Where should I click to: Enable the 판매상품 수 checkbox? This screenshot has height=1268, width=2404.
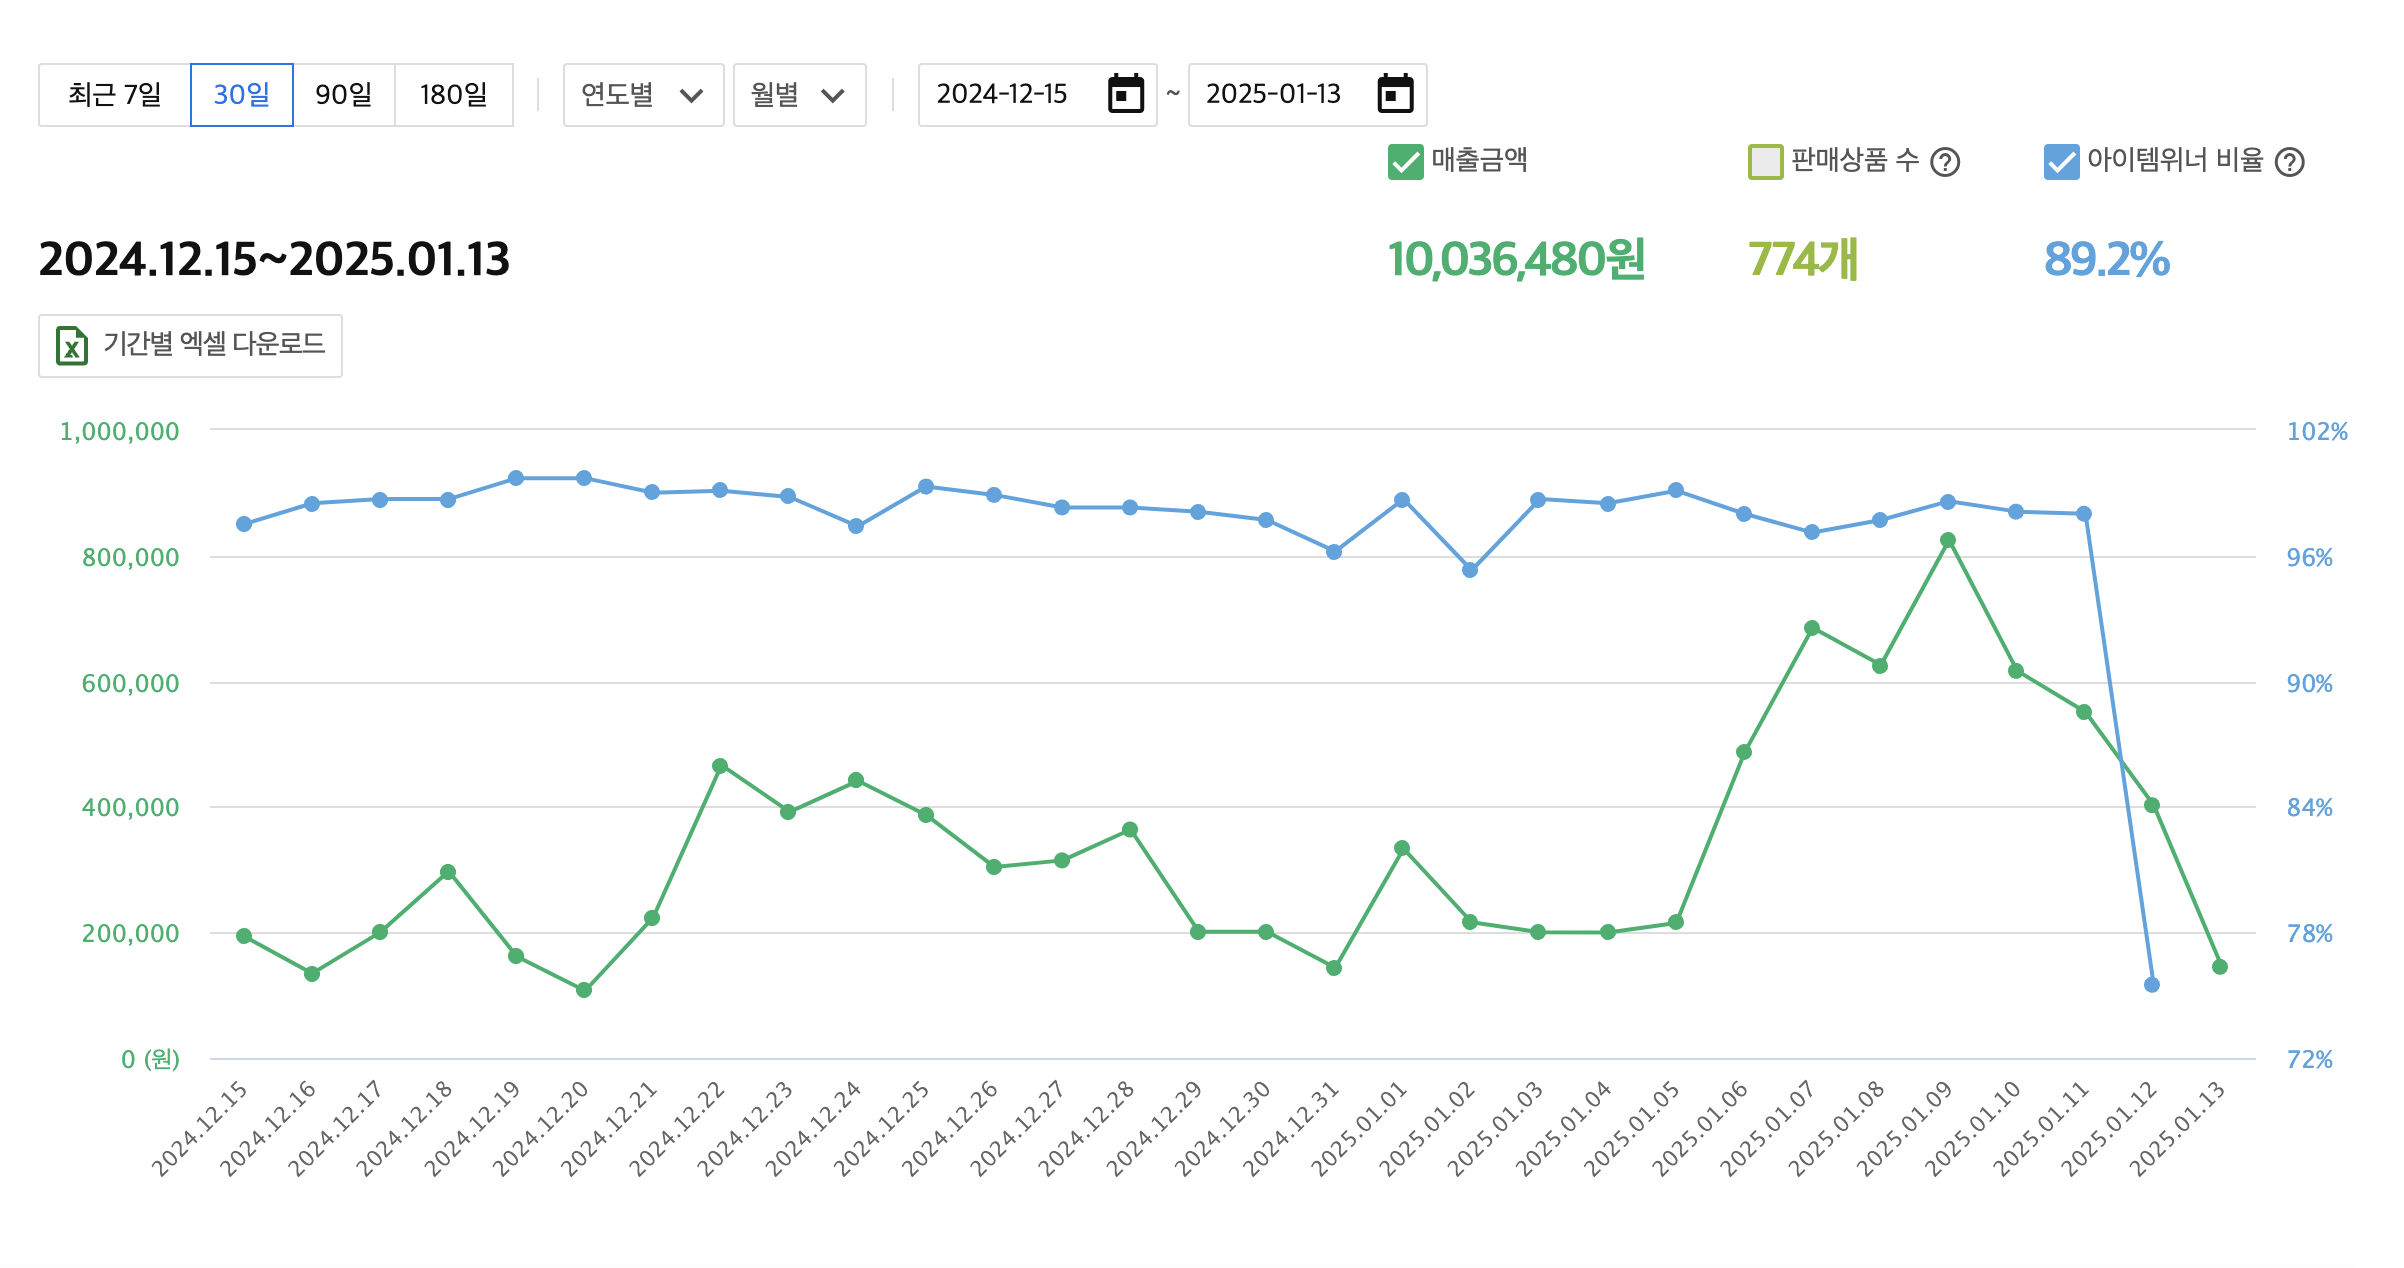coord(1765,162)
